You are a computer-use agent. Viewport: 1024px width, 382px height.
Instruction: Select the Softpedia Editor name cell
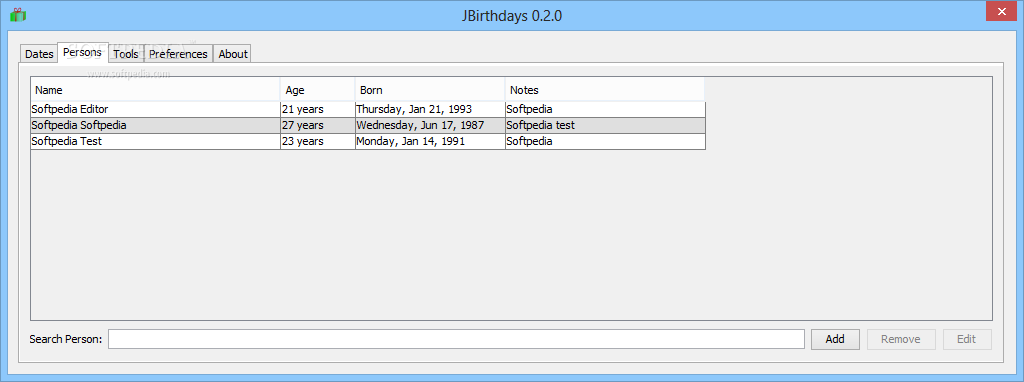155,109
